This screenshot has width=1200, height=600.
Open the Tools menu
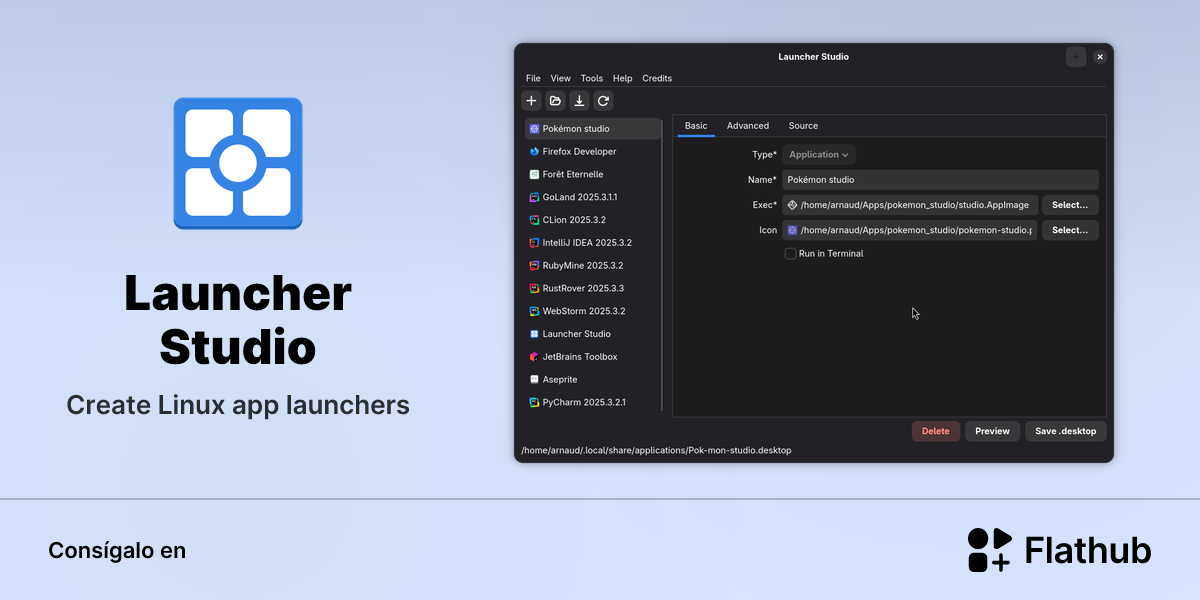[592, 78]
